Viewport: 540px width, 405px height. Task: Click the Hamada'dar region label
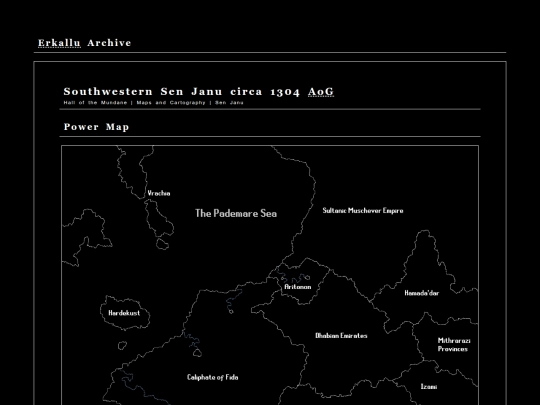click(422, 293)
